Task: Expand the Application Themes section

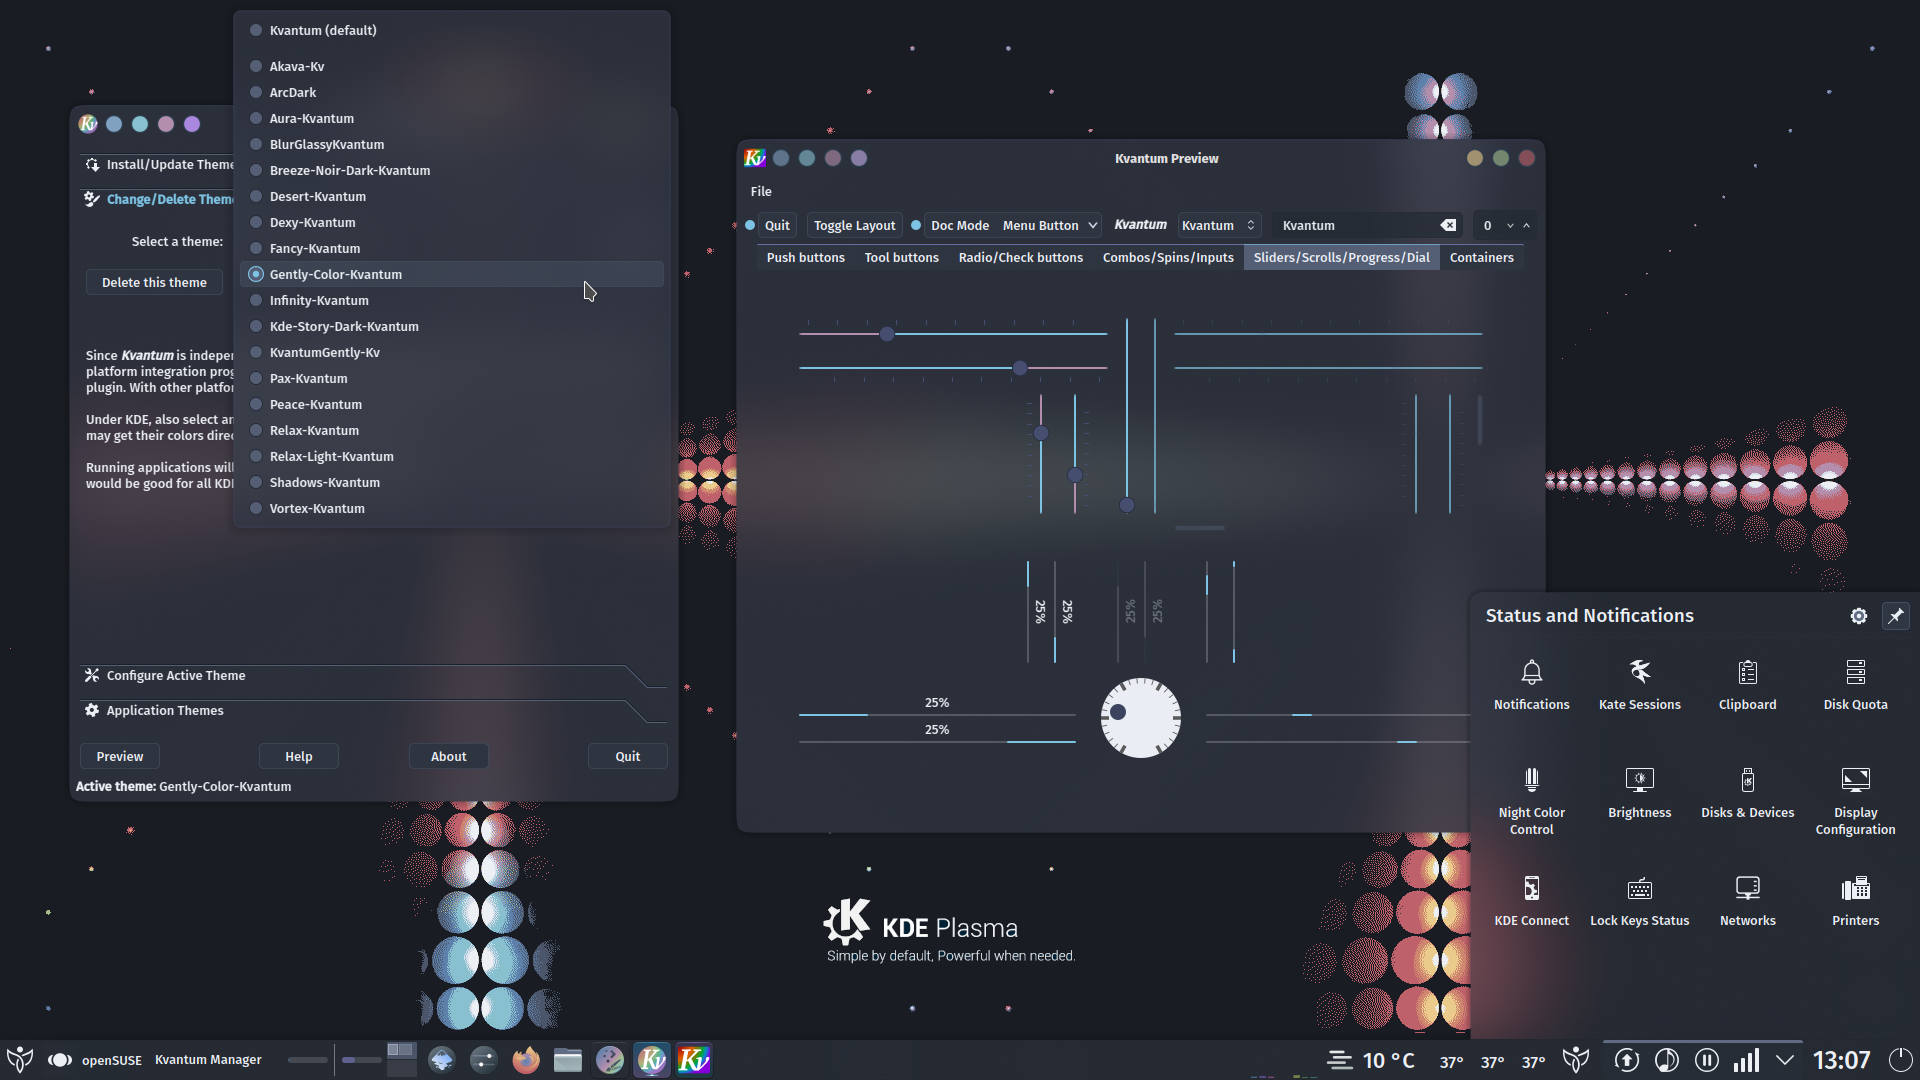Action: tap(372, 711)
